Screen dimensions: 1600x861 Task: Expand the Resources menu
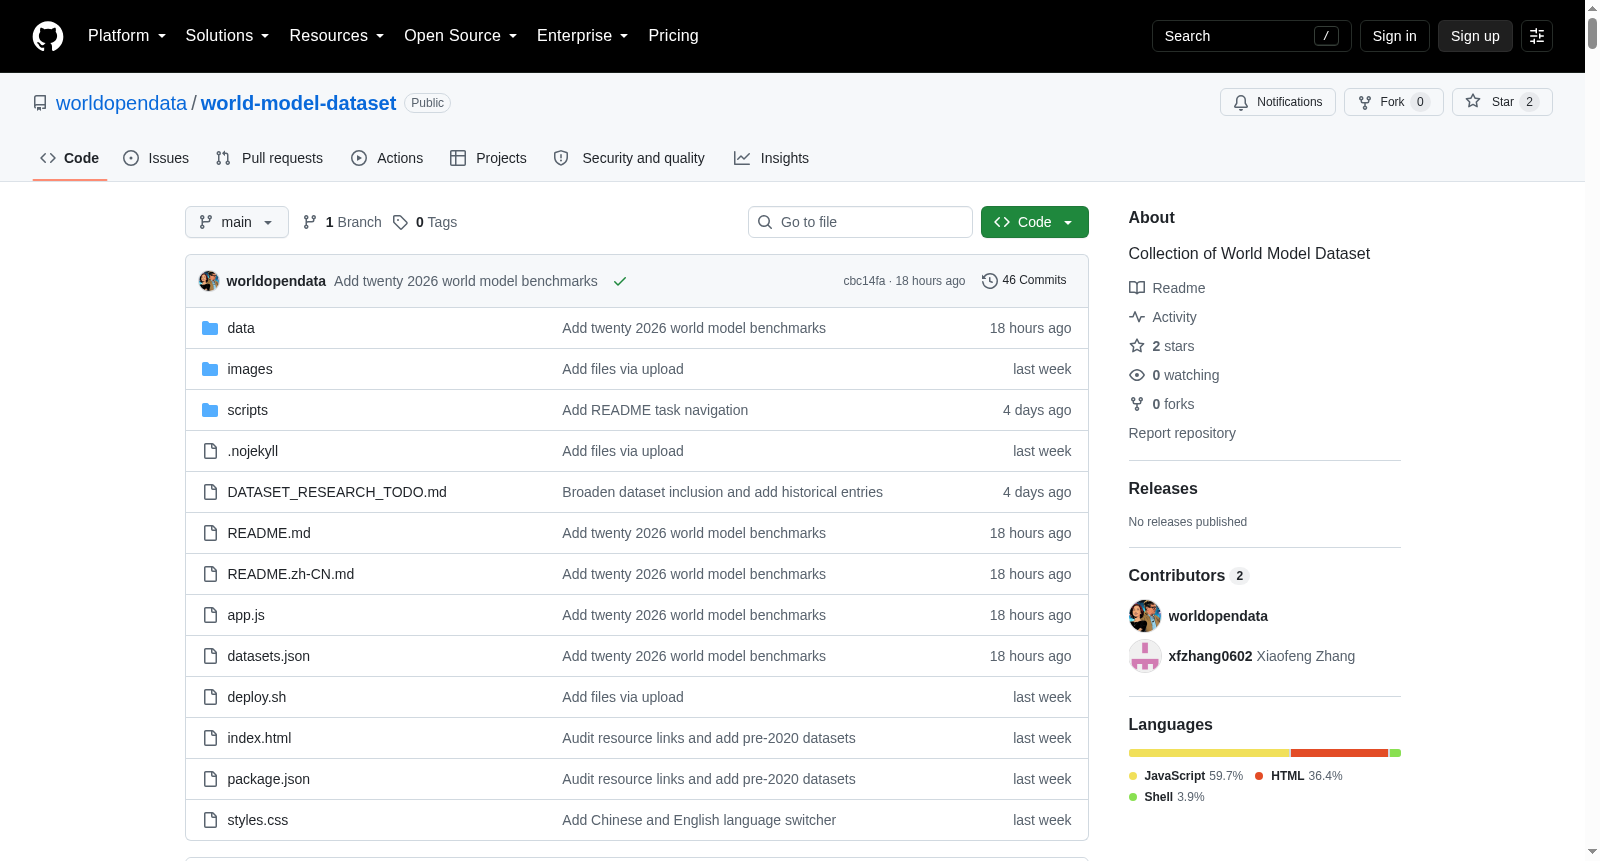tap(337, 36)
